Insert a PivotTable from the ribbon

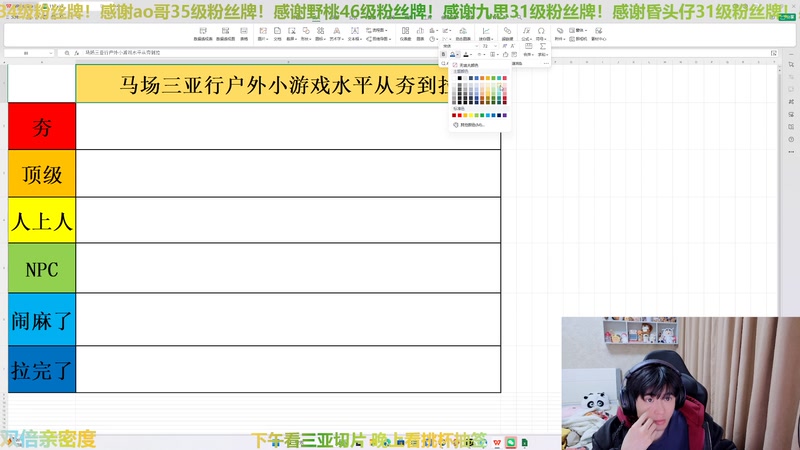click(203, 34)
